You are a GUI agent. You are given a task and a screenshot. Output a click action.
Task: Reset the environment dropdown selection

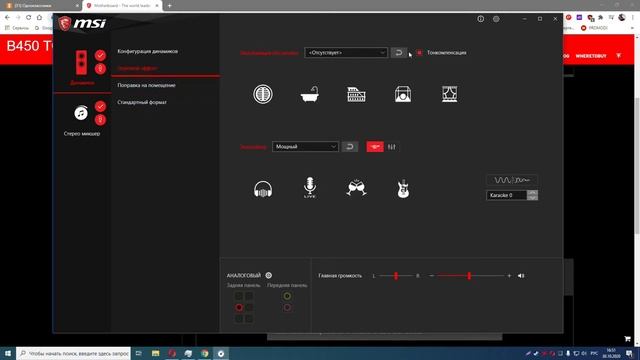tap(399, 53)
